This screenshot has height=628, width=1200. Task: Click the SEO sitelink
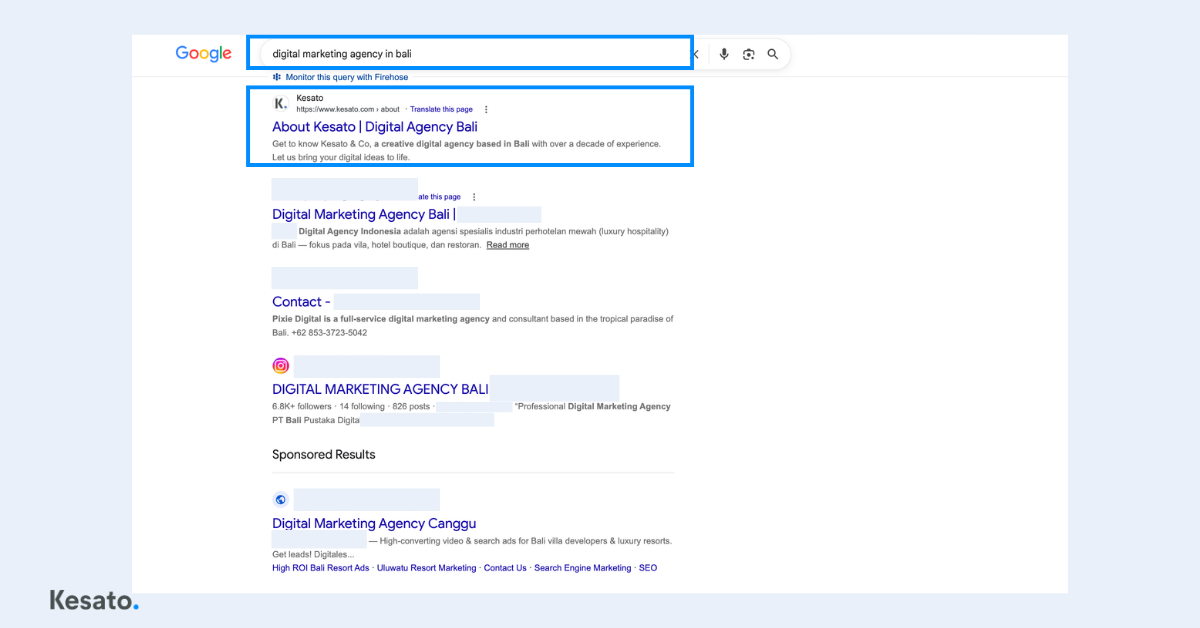point(648,568)
